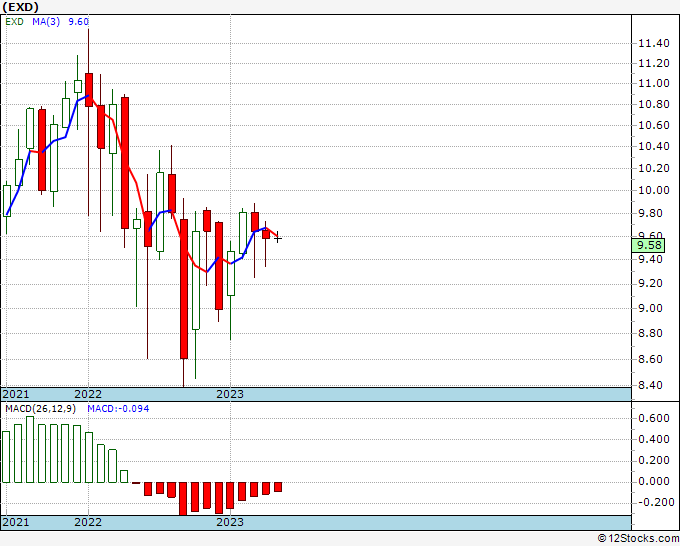
Task: Click the 11.20 price axis label
Action: (654, 64)
